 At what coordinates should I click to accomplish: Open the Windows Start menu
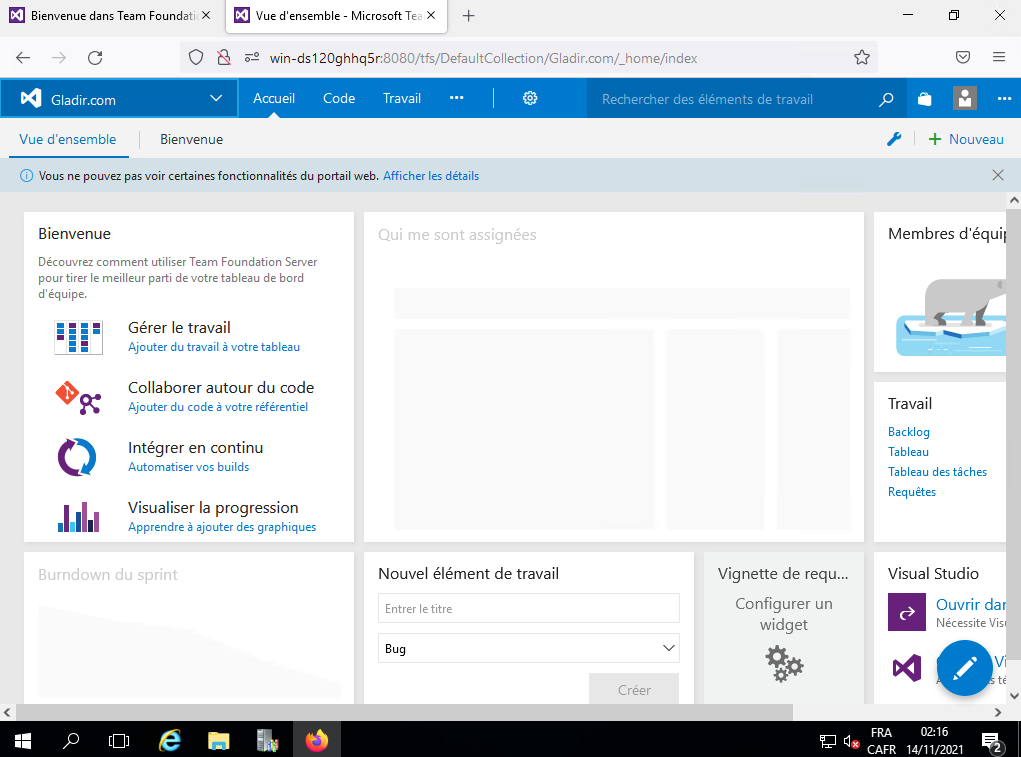click(22, 740)
